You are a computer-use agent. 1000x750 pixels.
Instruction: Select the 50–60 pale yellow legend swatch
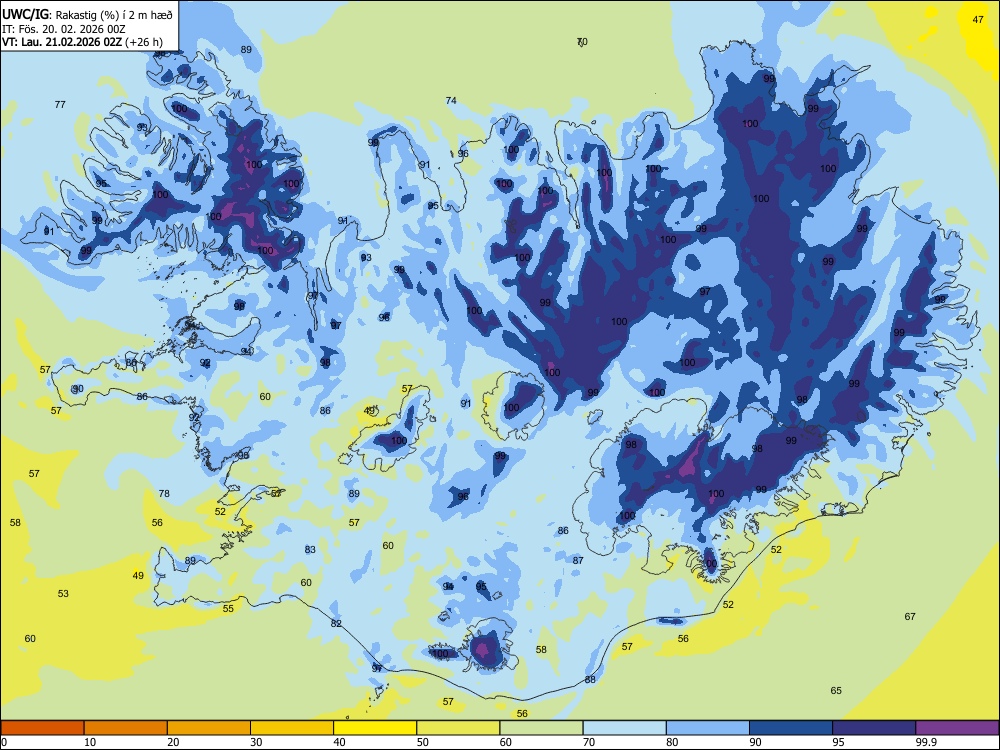(x=458, y=728)
